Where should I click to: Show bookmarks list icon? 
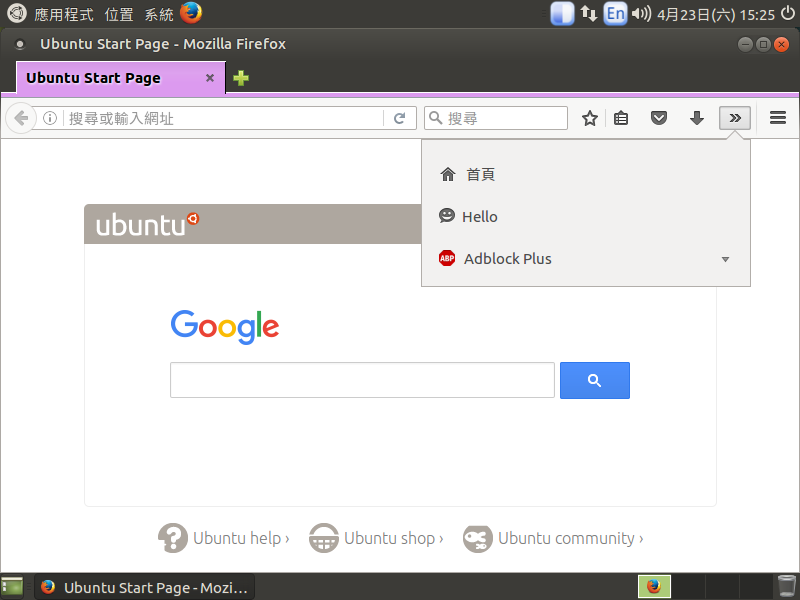[621, 118]
